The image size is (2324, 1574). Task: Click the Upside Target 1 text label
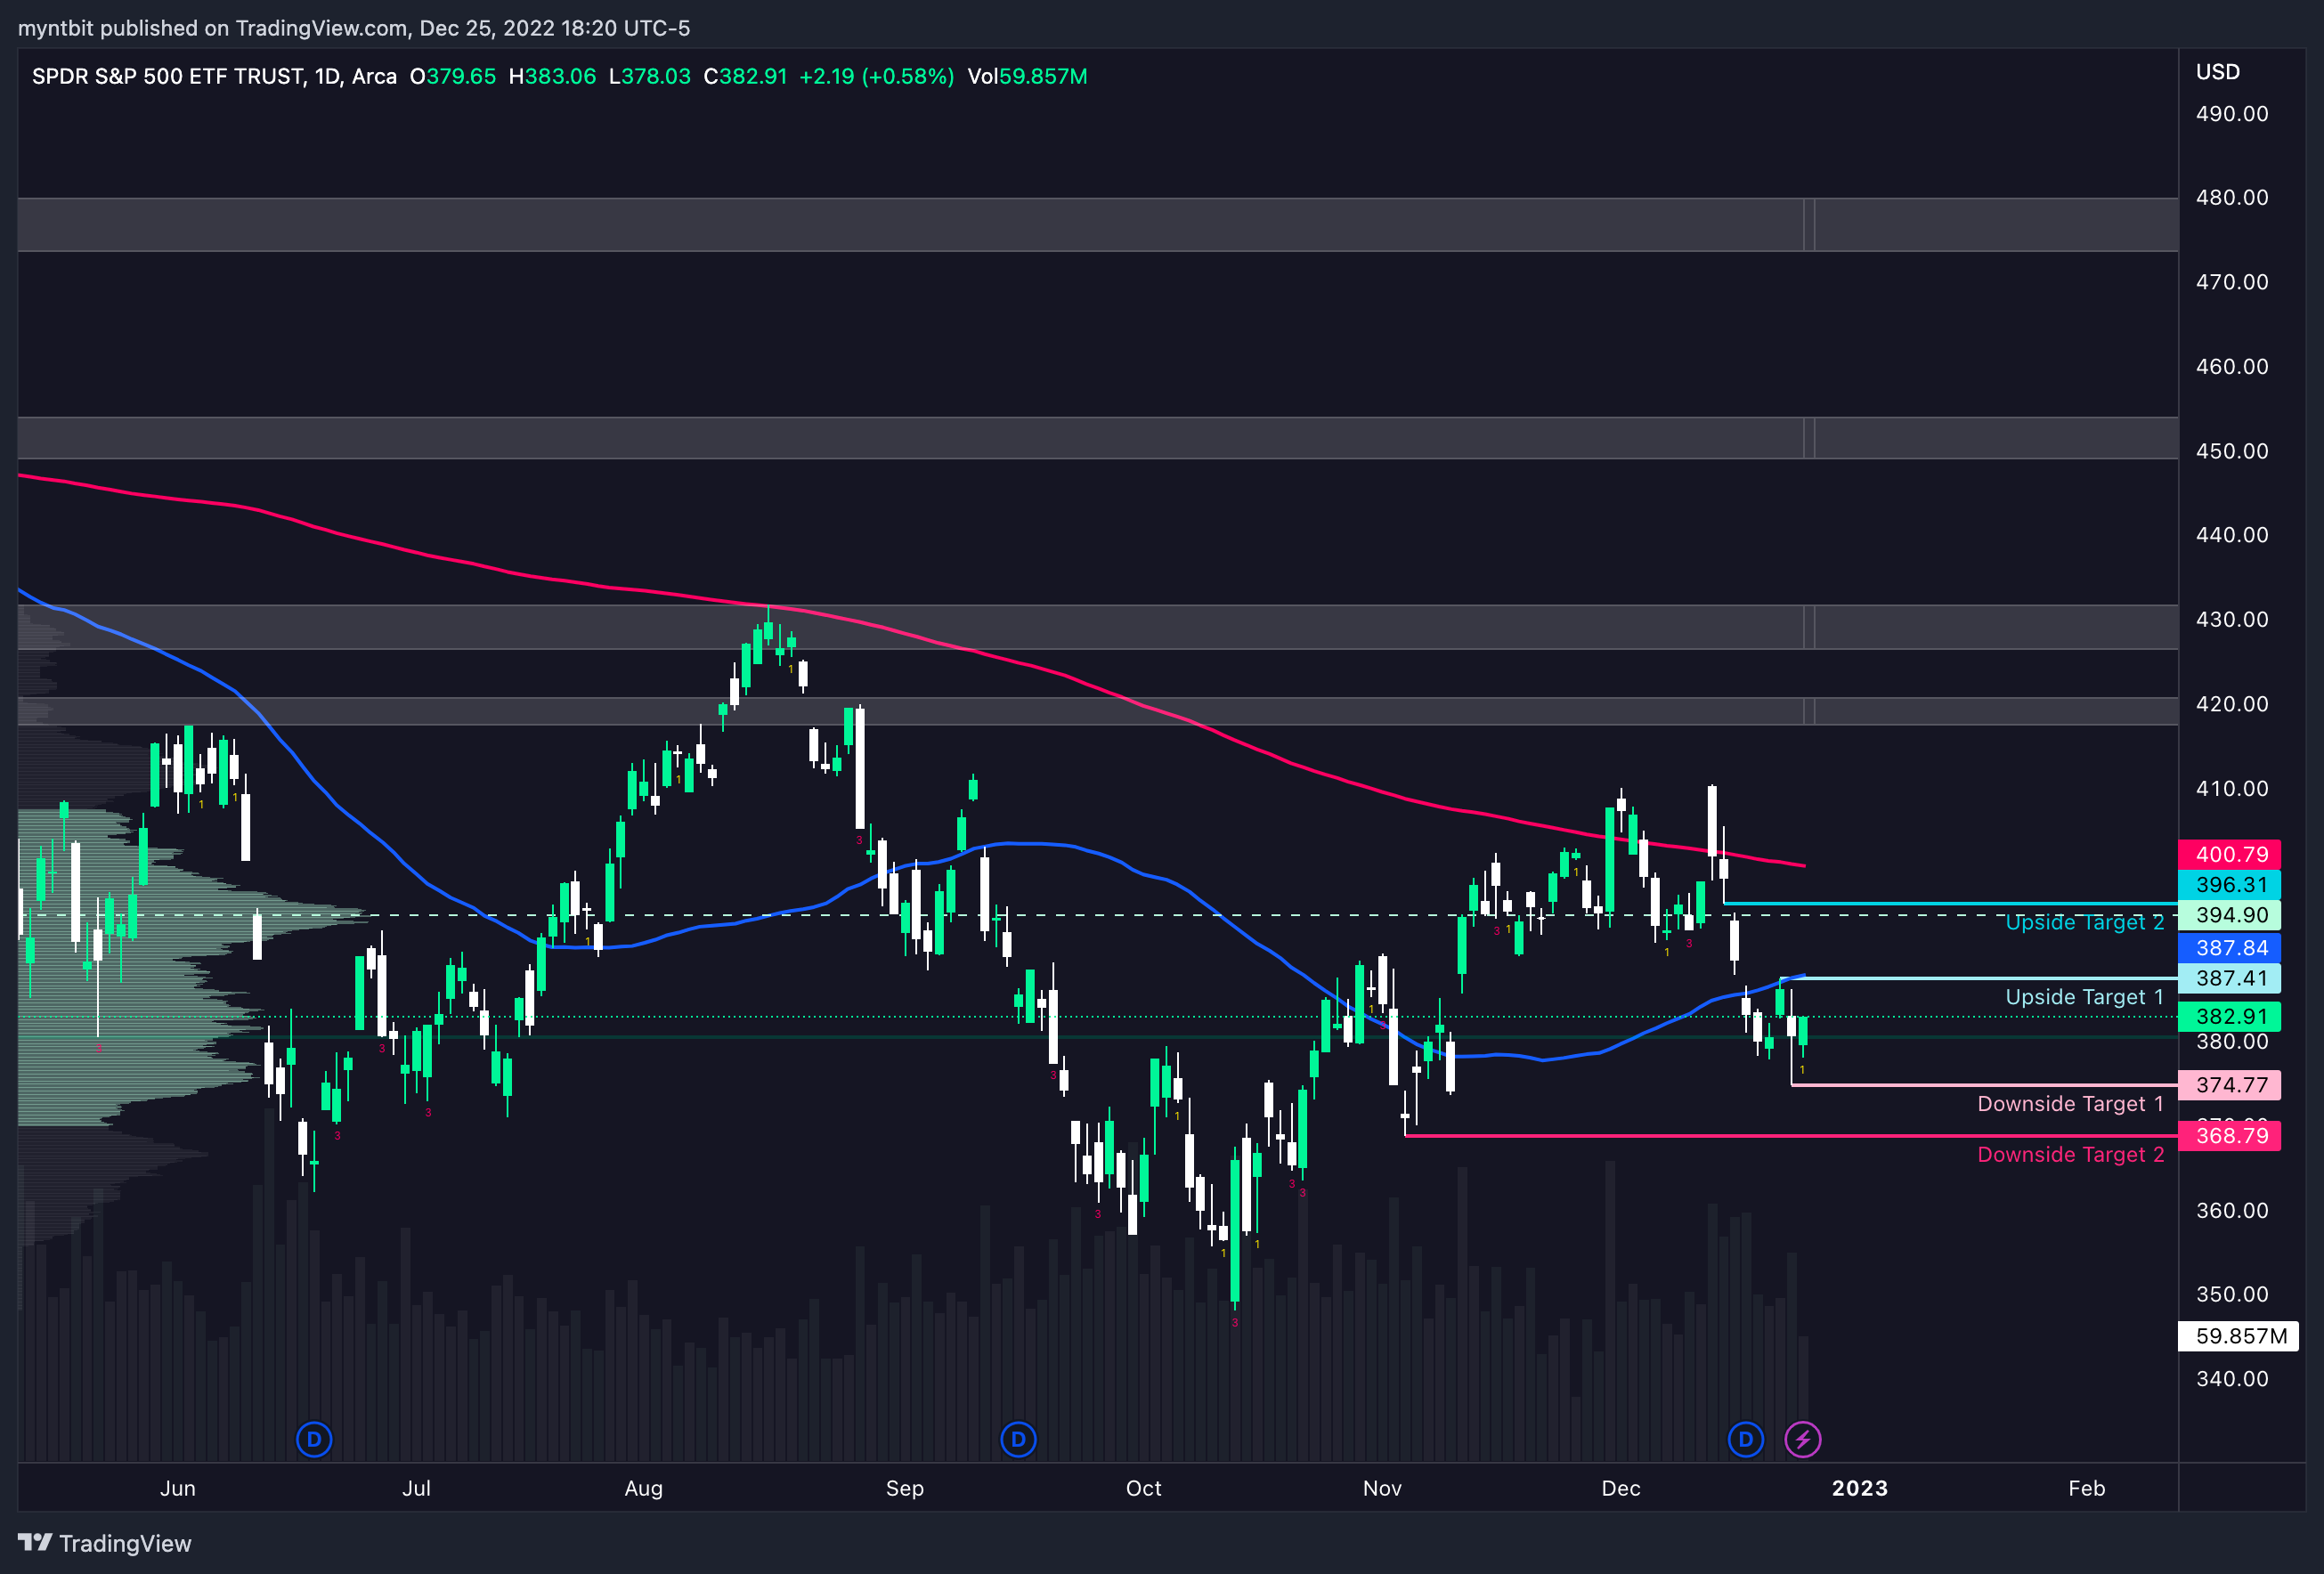tap(2084, 997)
